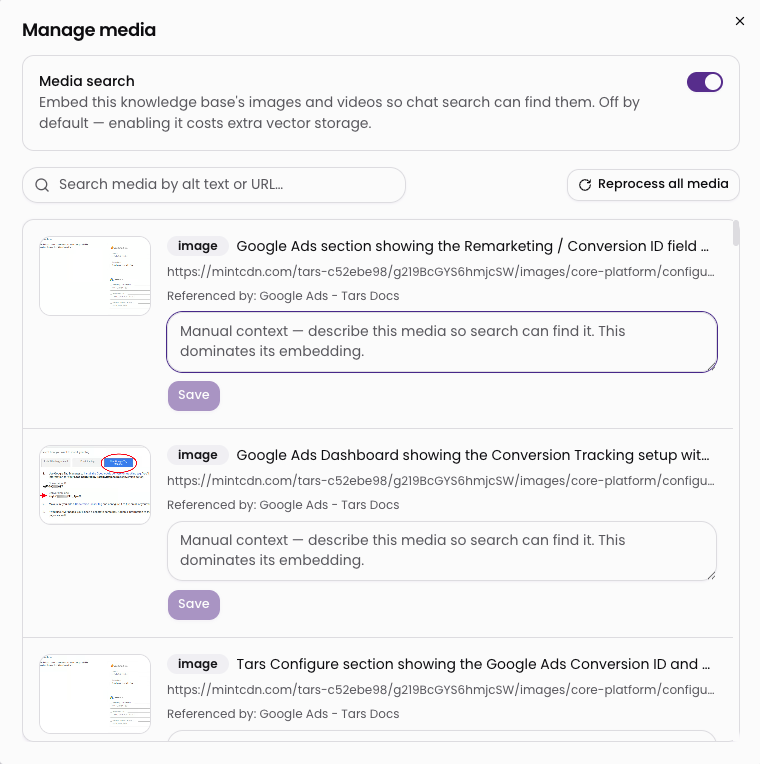Click the image badge on Remarketing row
The width and height of the screenshot is (760, 764).
point(197,246)
